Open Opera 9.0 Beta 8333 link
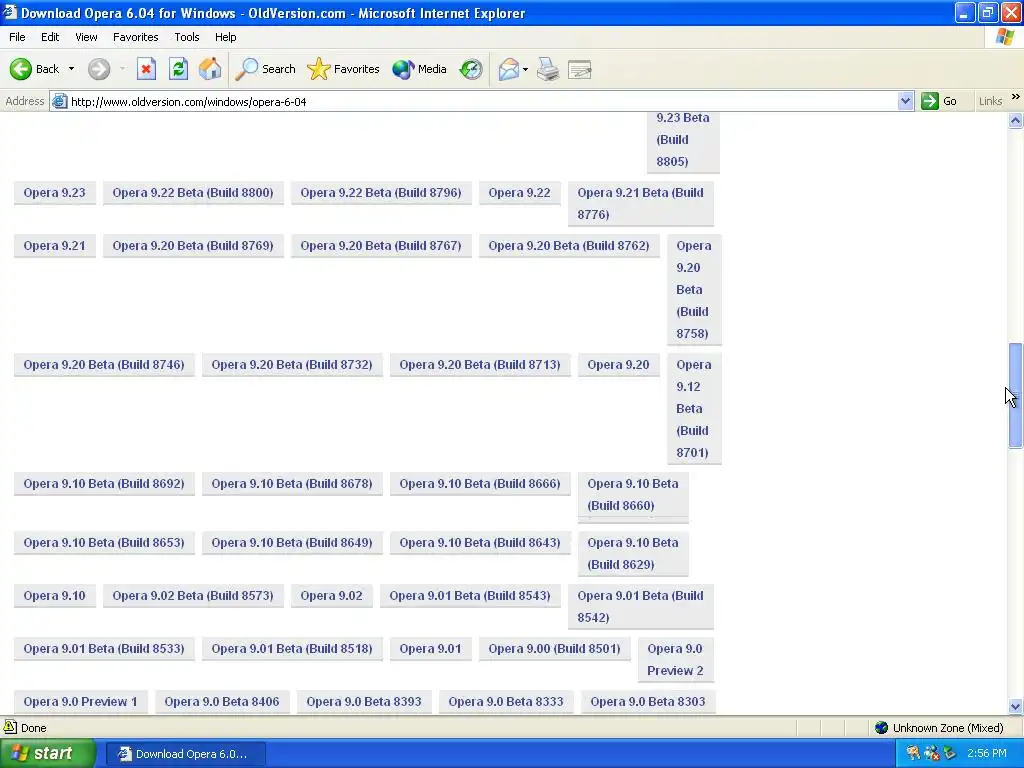Viewport: 1024px width, 768px height. point(505,701)
